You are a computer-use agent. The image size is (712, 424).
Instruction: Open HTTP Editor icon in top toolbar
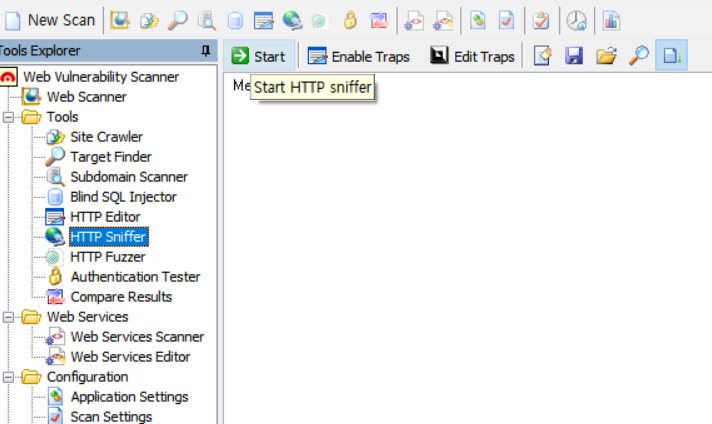coord(263,20)
